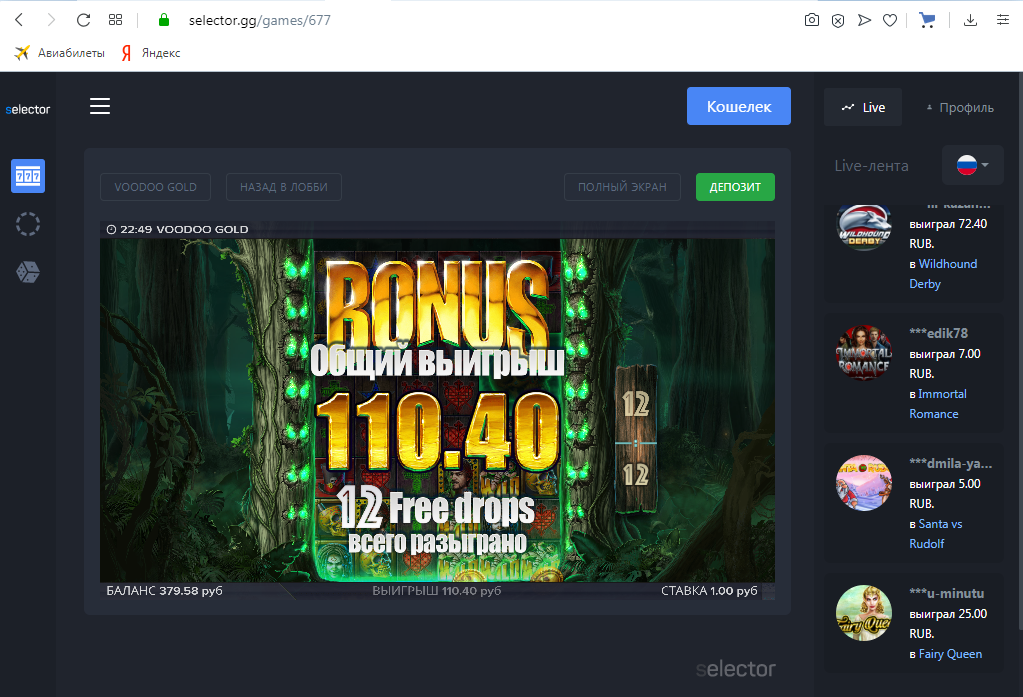
Task: Click the clock icon beside 22:49
Action: (112, 229)
